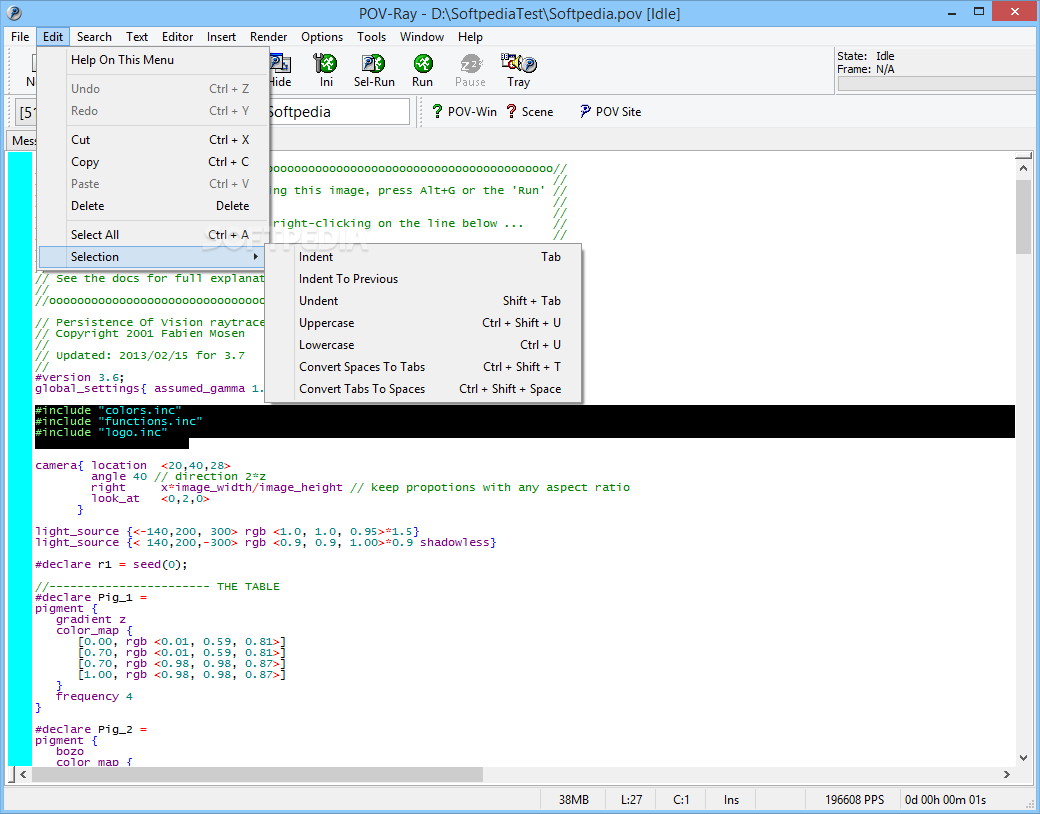The width and height of the screenshot is (1040, 814).
Task: Click the Redo entry
Action: point(153,111)
